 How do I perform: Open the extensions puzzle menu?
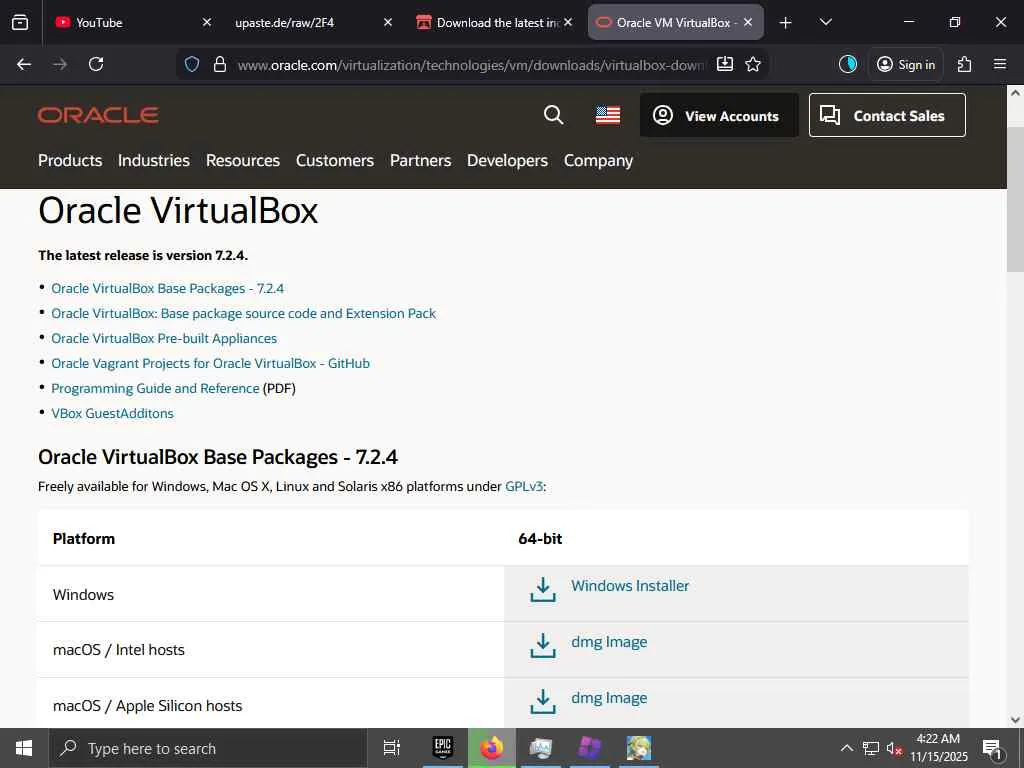point(964,64)
